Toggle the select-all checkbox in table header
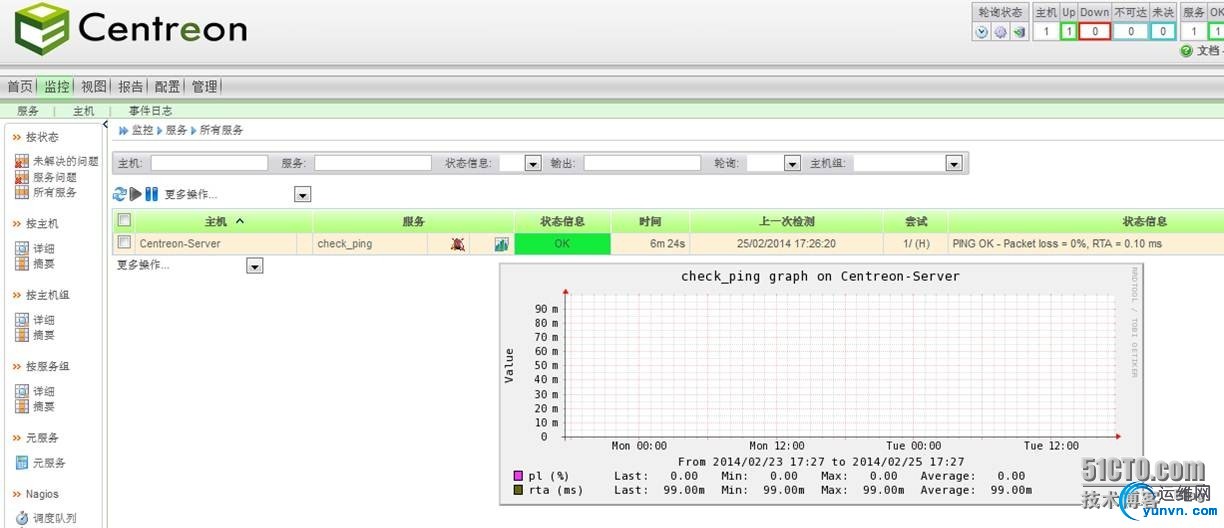Screen dimensions: 1224x528 coord(124,220)
